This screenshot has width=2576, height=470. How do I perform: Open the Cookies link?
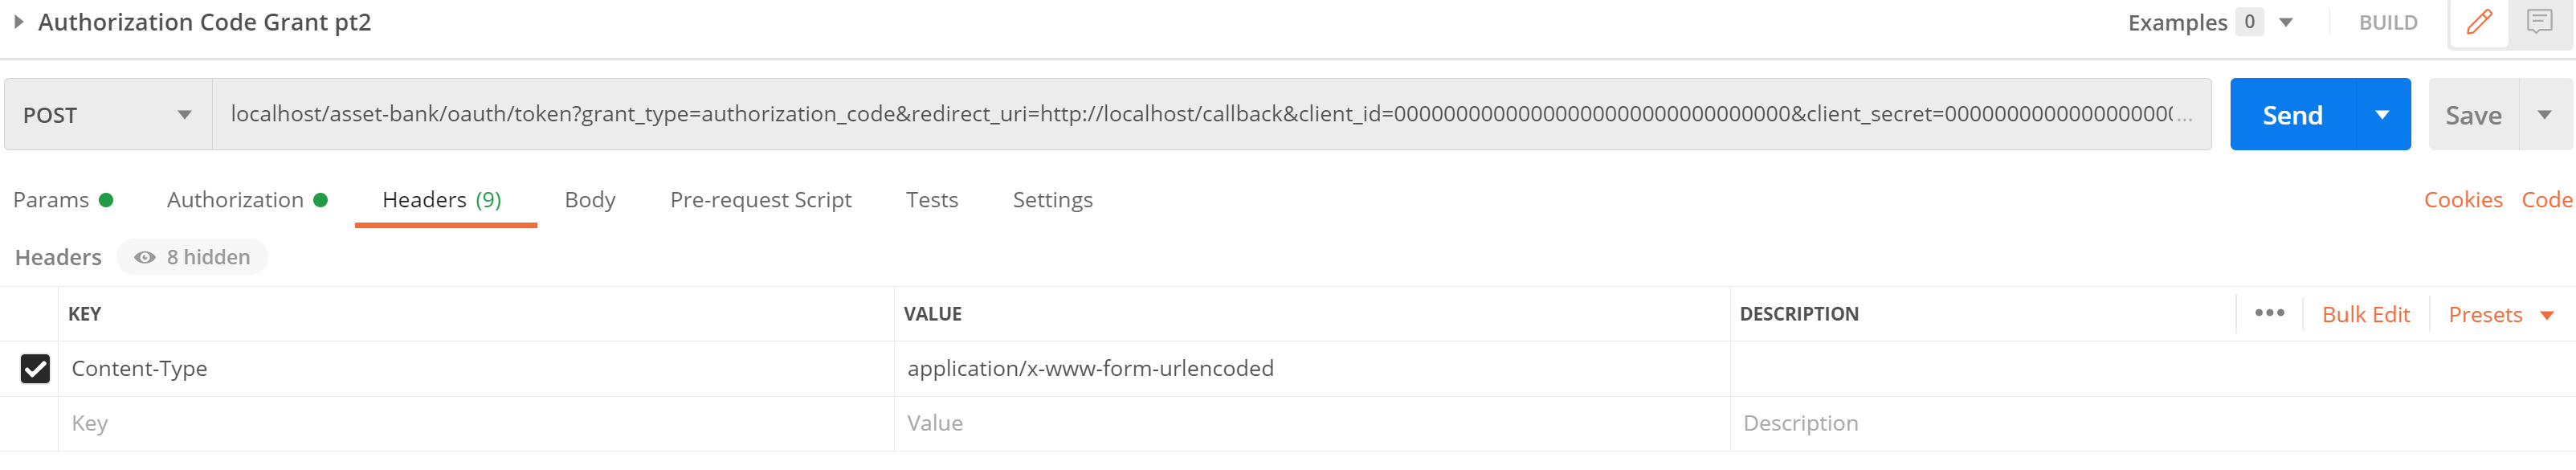point(2463,200)
